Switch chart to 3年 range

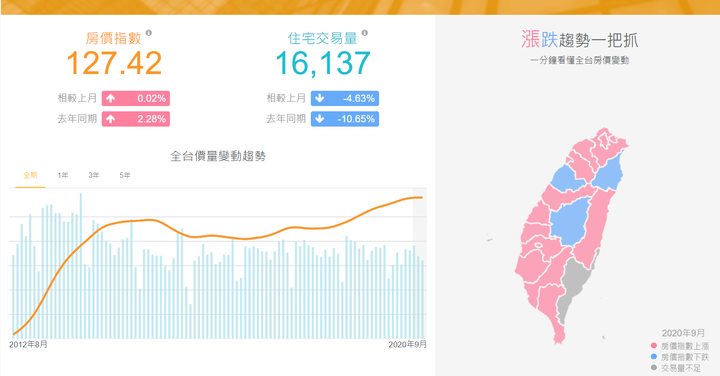94,175
